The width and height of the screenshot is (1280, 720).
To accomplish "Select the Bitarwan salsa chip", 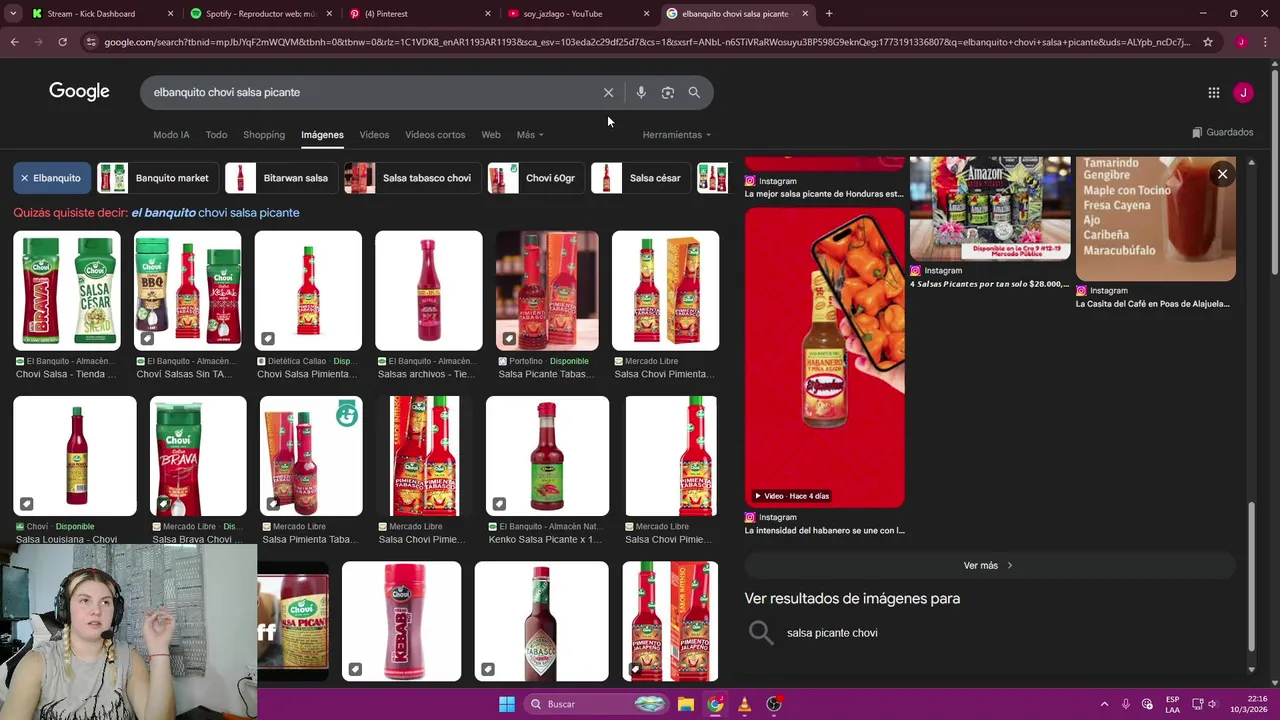I will click(x=281, y=178).
